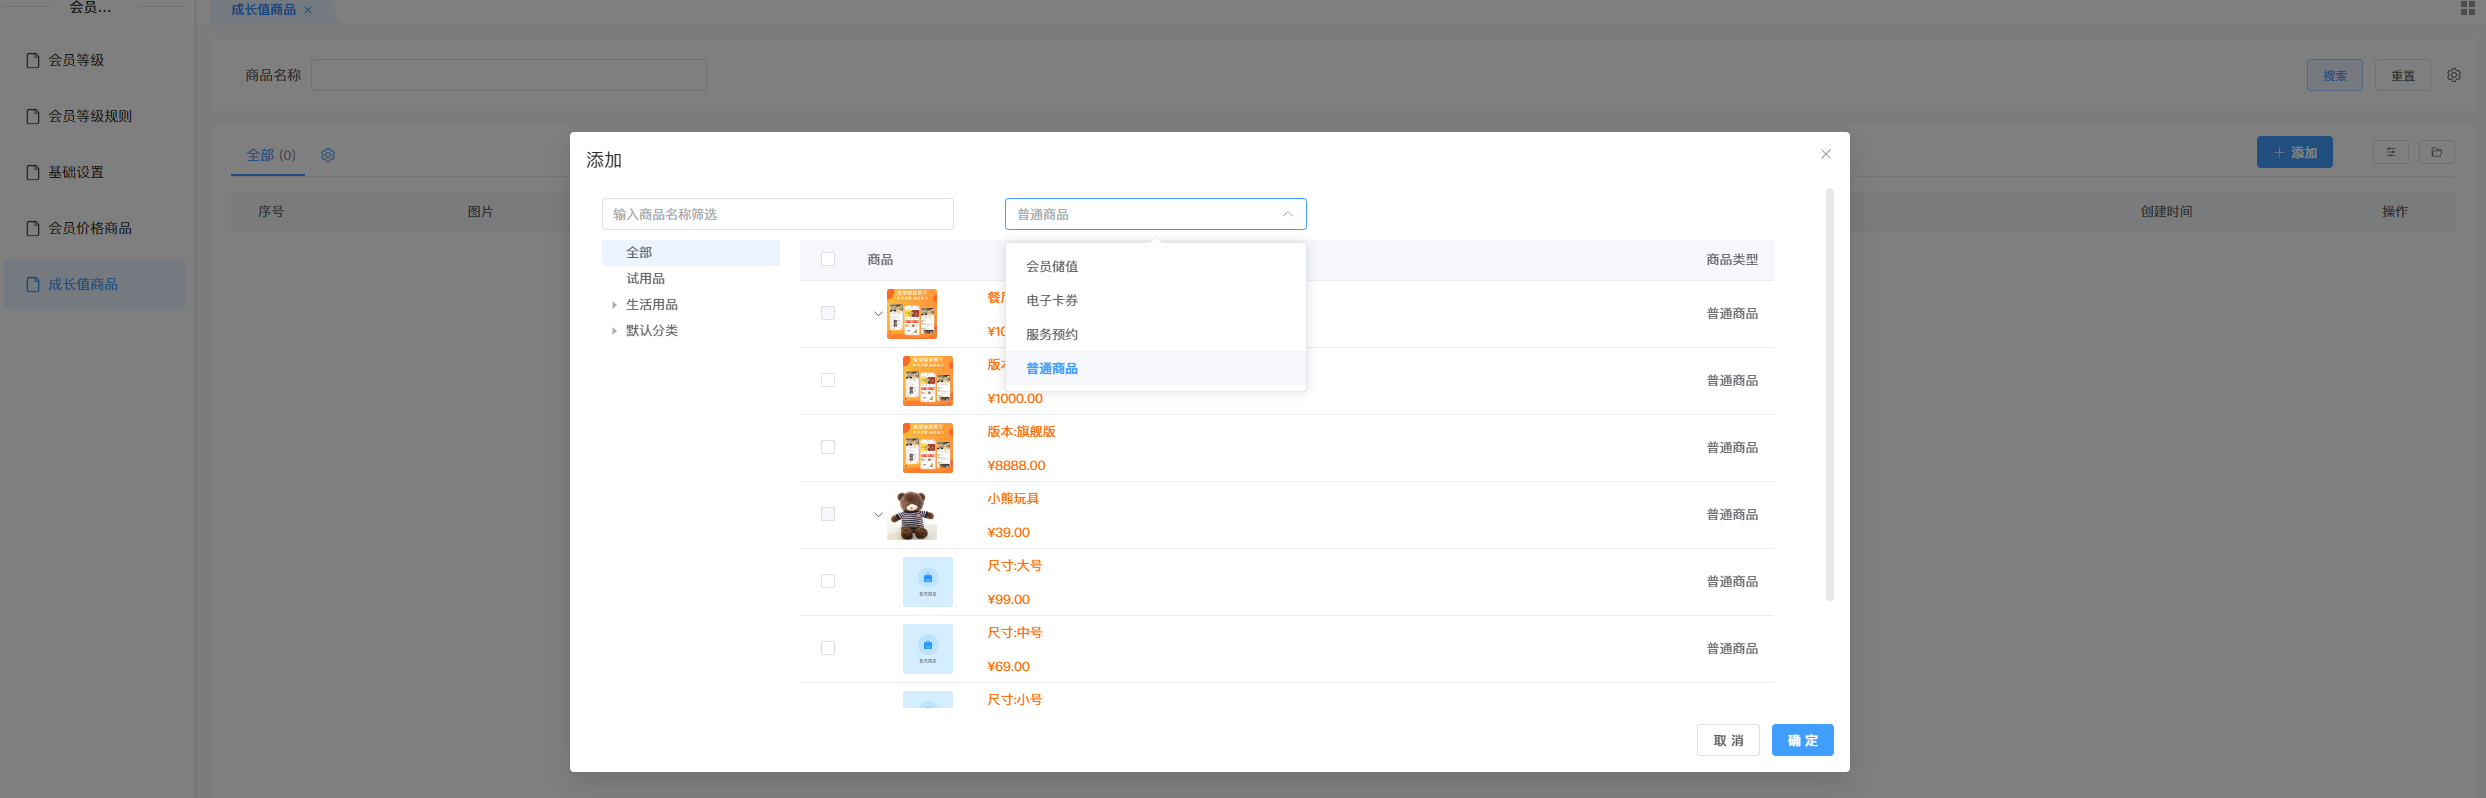Click the 商品类型 column header

point(1732,259)
